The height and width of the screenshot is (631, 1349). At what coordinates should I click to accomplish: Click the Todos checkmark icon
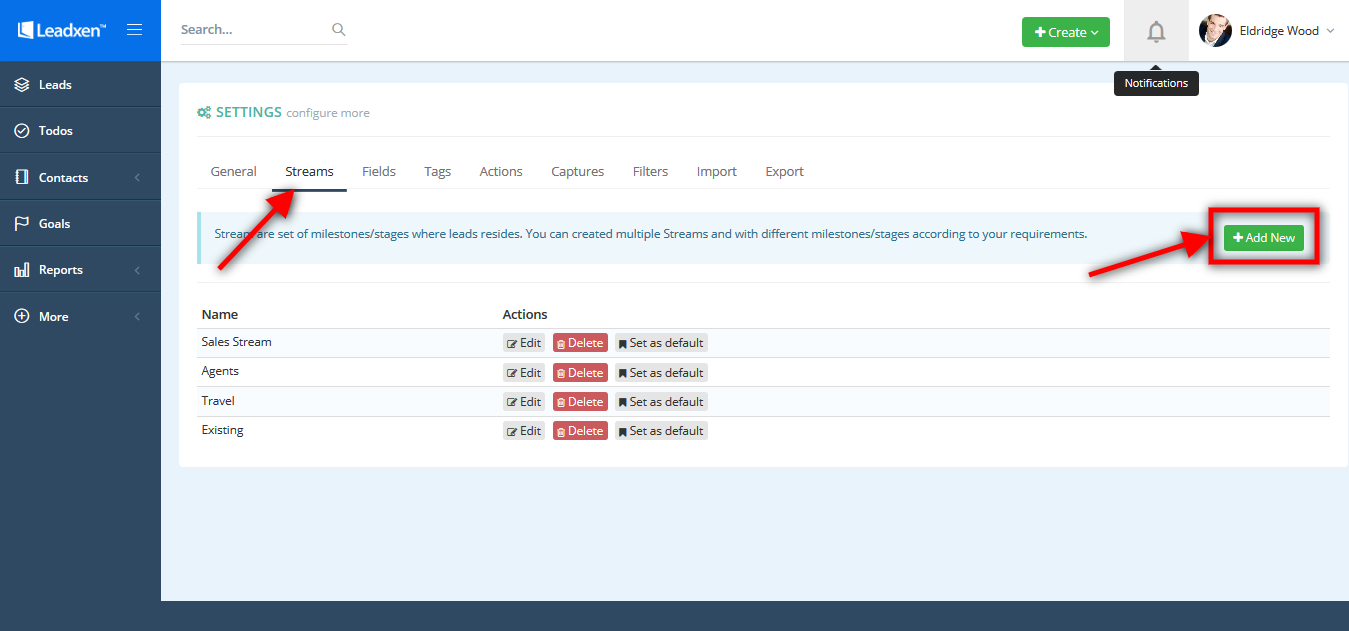click(22, 131)
